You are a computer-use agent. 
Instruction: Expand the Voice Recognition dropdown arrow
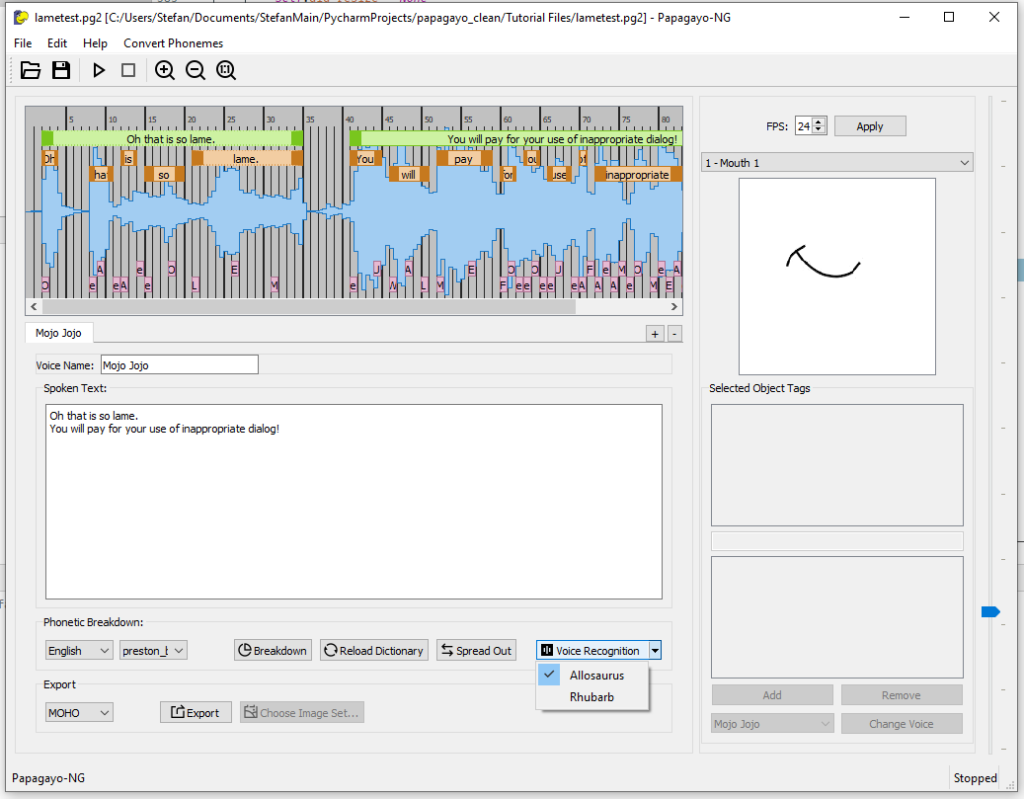click(655, 651)
